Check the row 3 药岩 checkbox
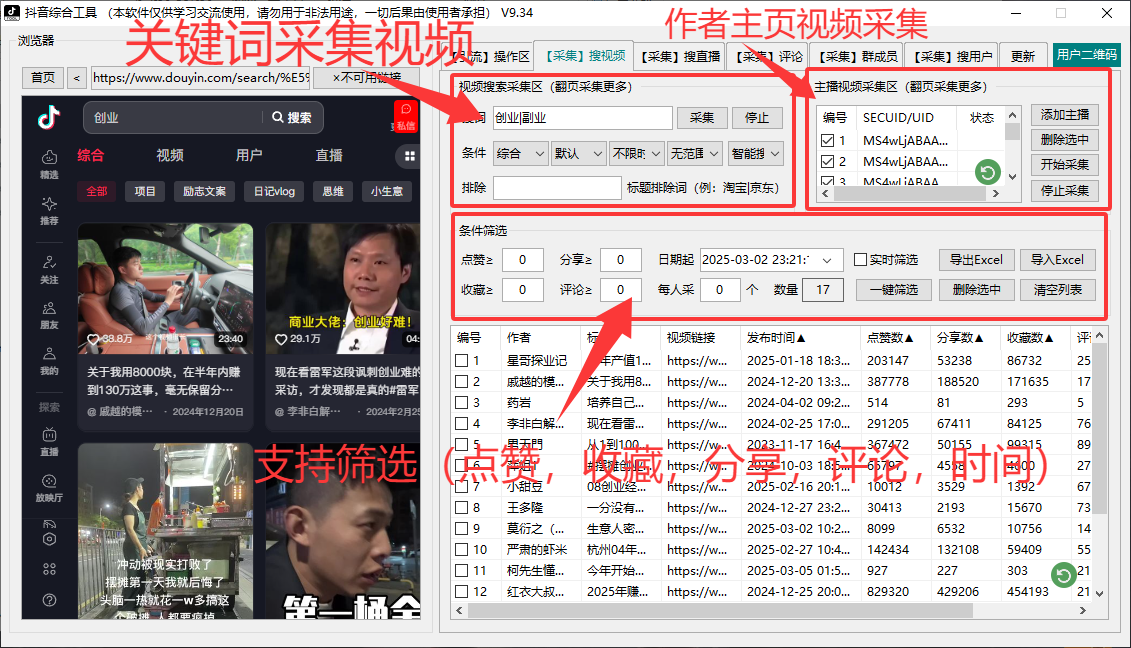The width and height of the screenshot is (1131, 648). pos(462,403)
